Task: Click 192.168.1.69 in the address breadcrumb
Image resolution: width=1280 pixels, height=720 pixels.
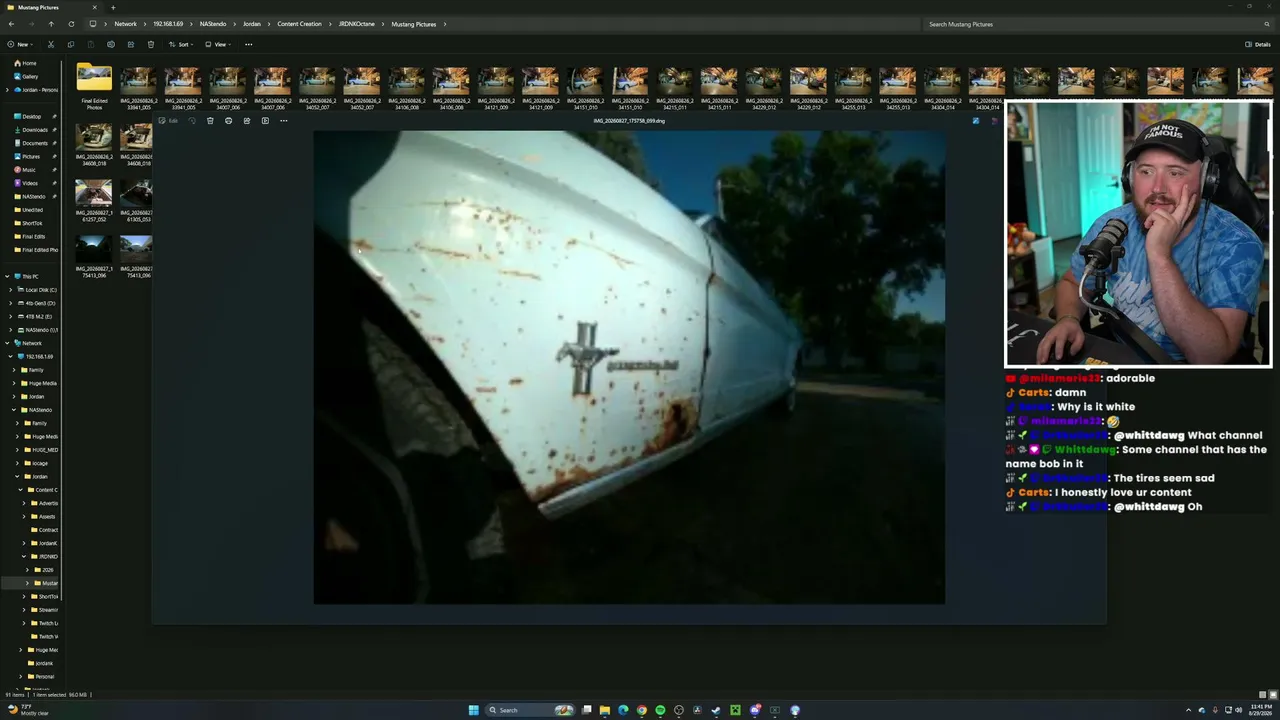Action: (x=168, y=24)
